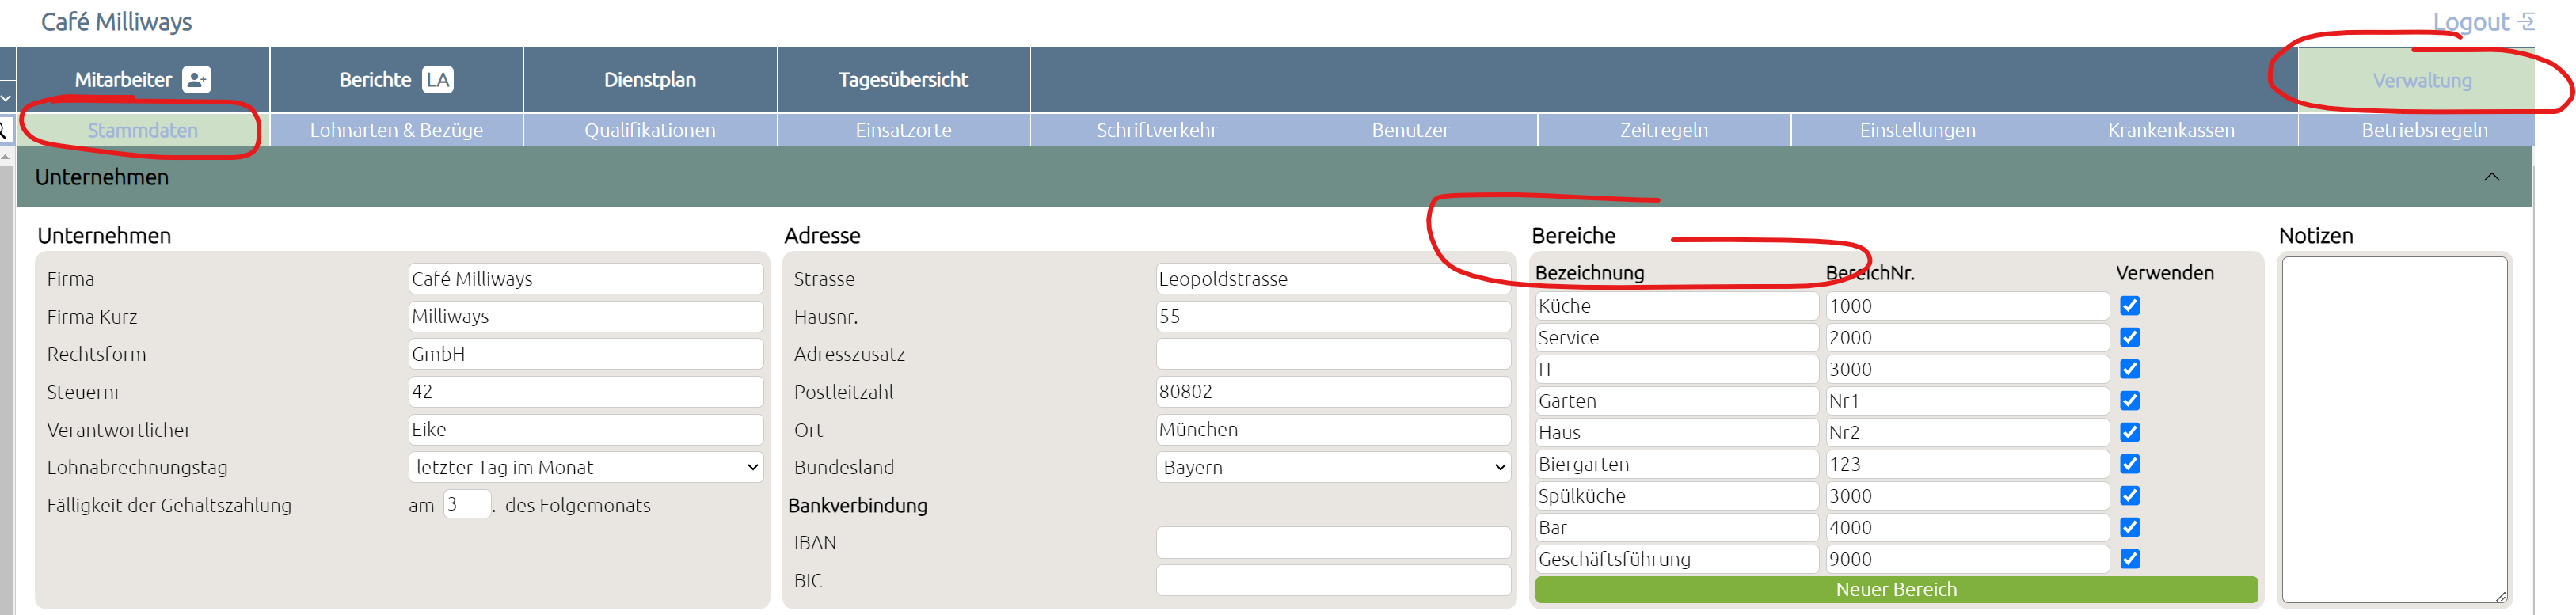This screenshot has width=2576, height=615.
Task: Uncheck Verwenden for Küche
Action: pyautogui.click(x=2130, y=306)
